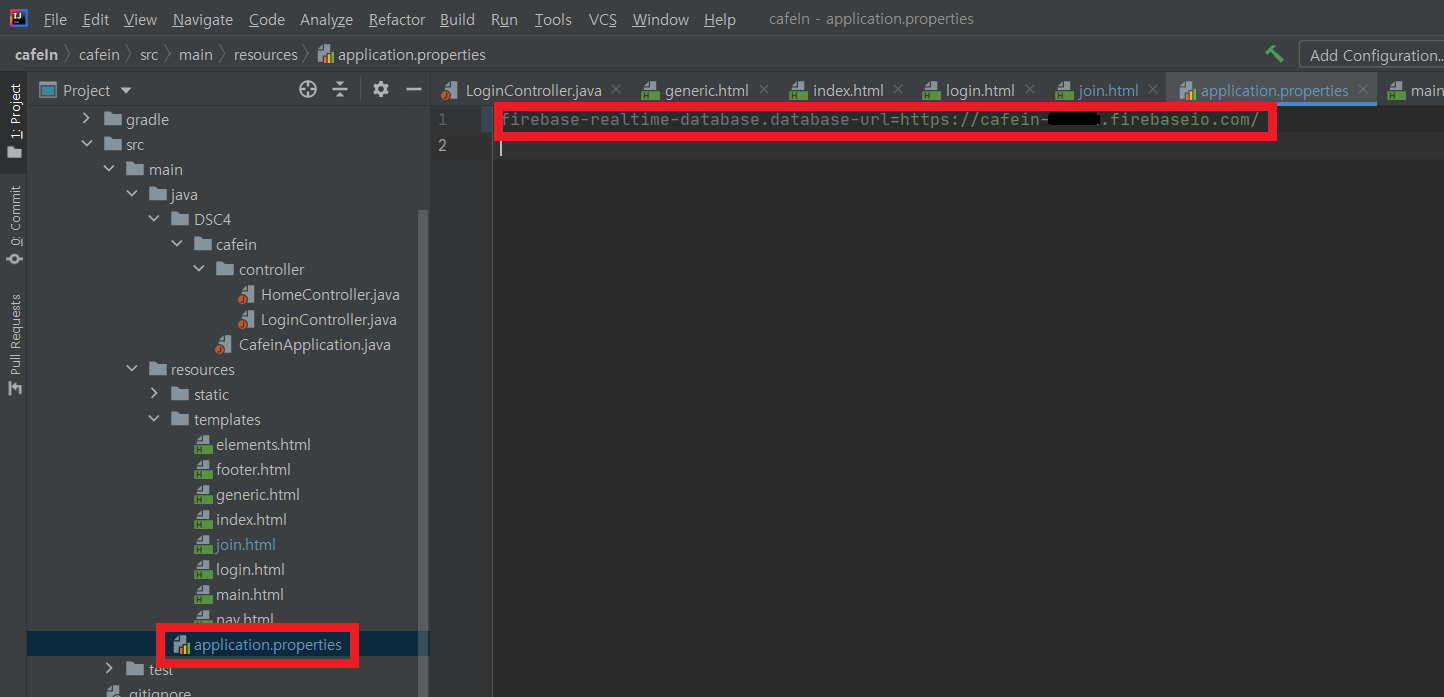Click Add Configuration button
The height and width of the screenshot is (697, 1444).
pos(1372,55)
